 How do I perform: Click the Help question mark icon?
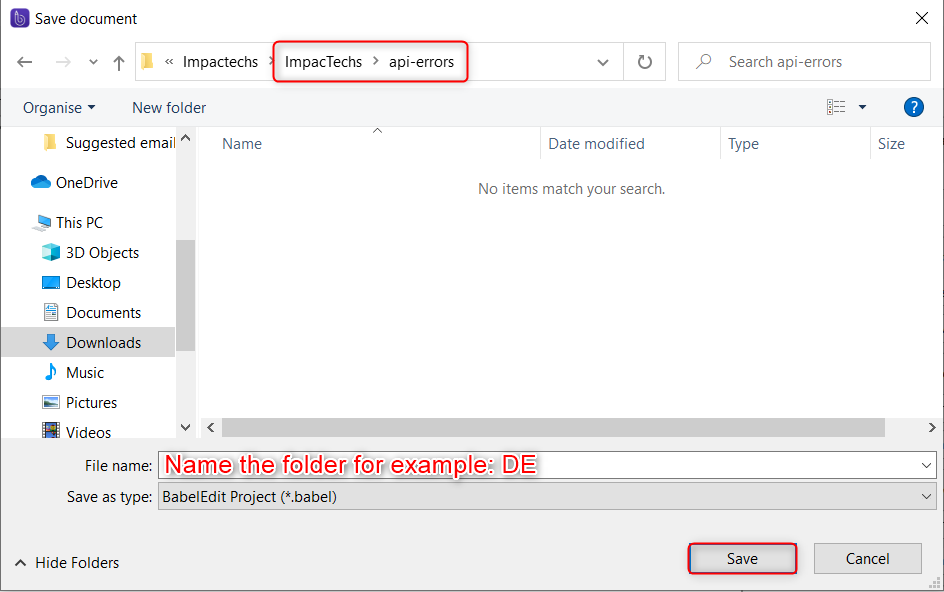(913, 107)
